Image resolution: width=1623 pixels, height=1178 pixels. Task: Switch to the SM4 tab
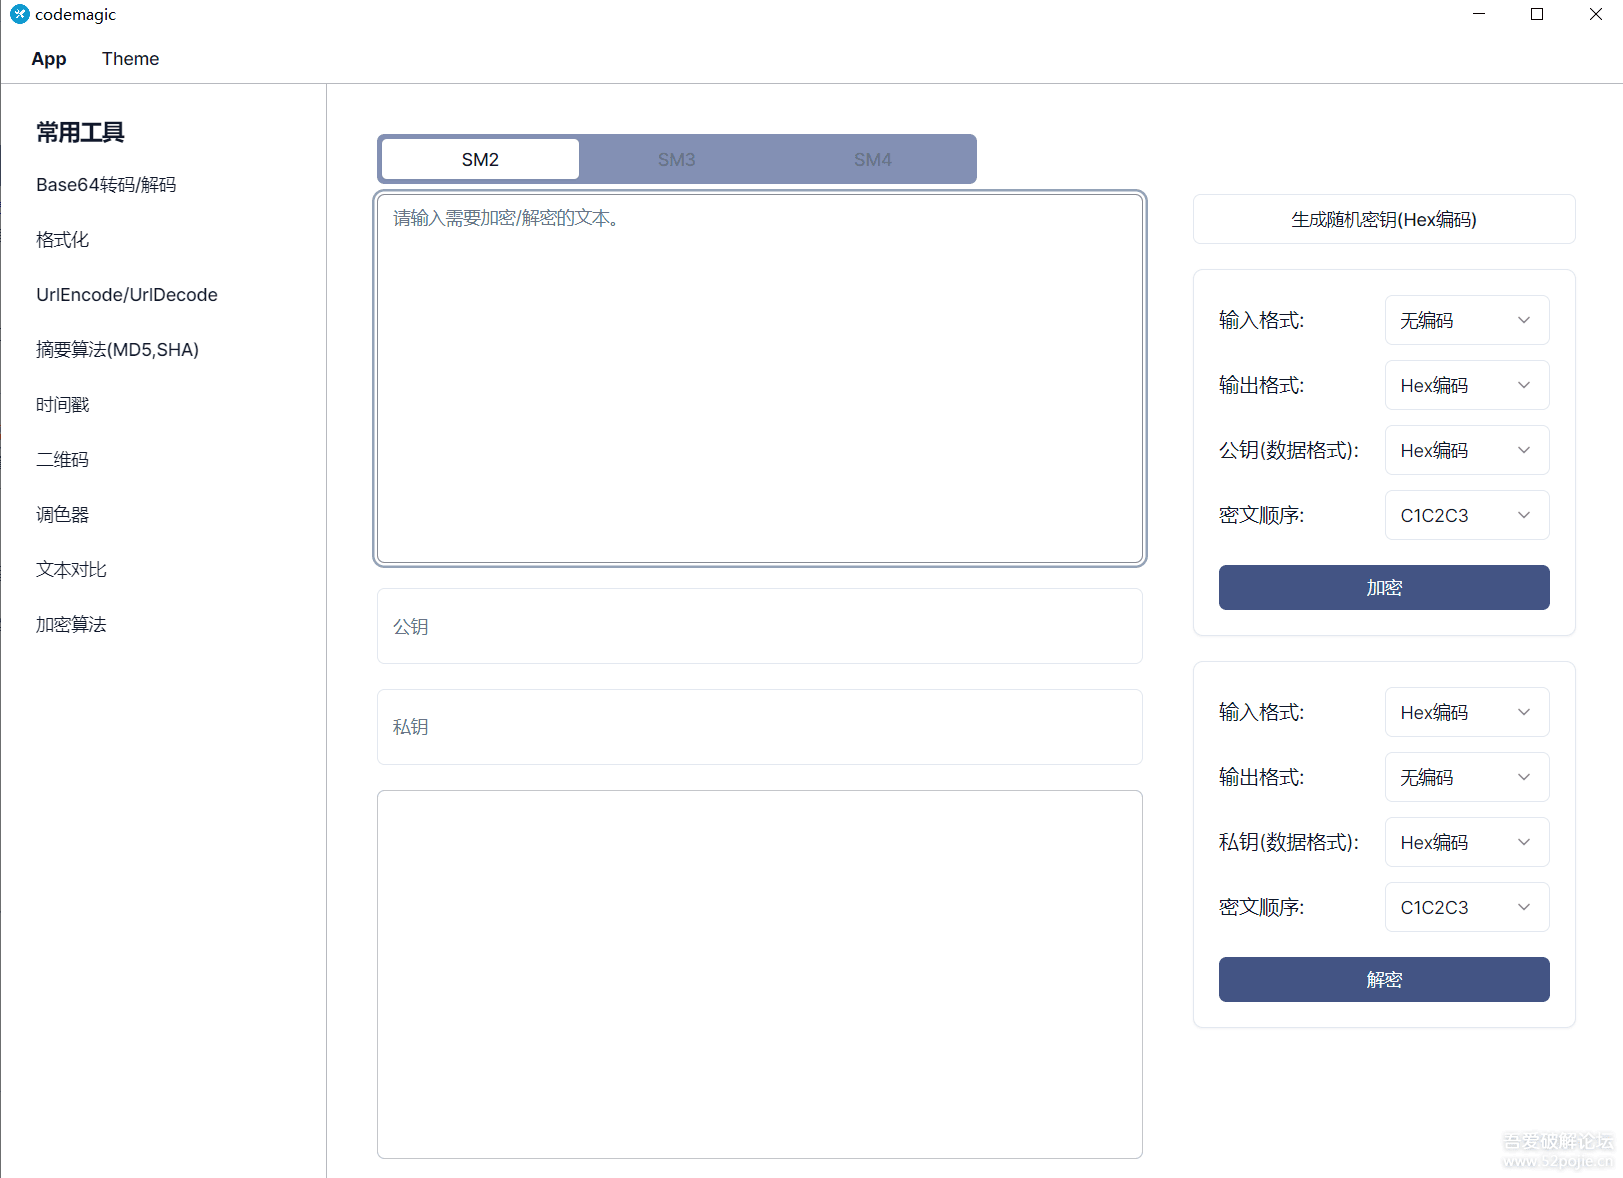point(872,158)
